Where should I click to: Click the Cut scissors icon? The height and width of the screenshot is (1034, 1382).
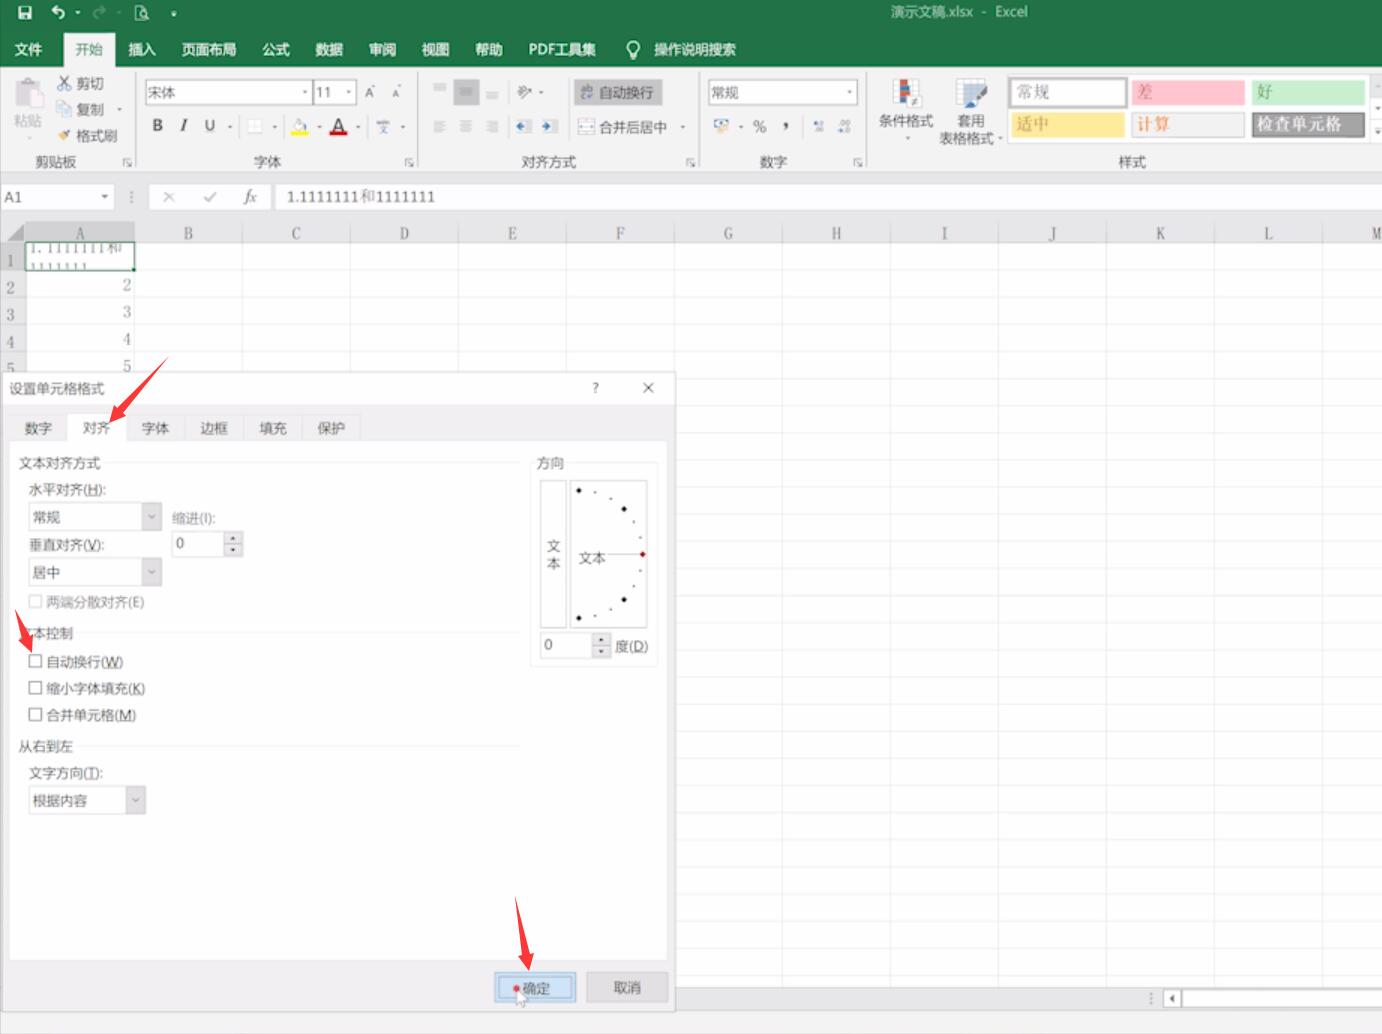(65, 83)
